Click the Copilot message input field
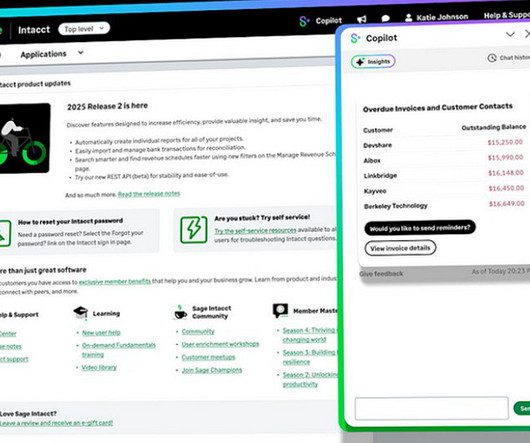530x443 pixels. click(432, 408)
